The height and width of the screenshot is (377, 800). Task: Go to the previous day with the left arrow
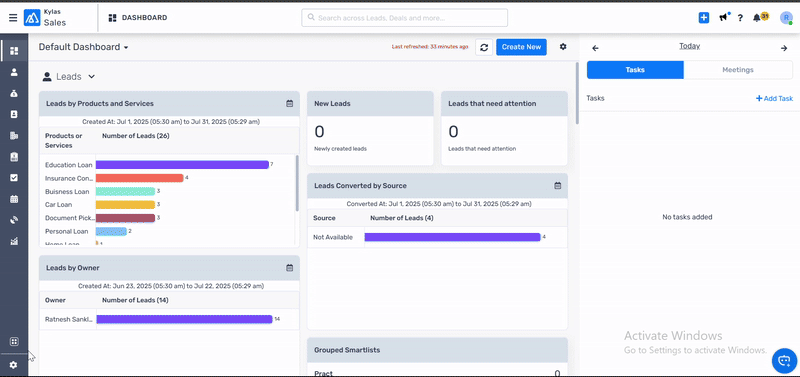click(595, 48)
